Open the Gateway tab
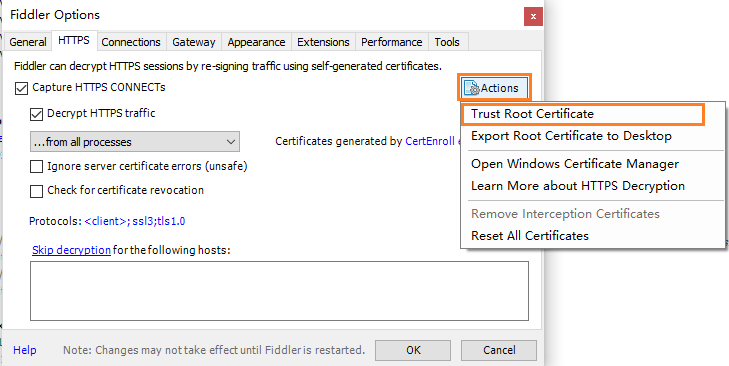This screenshot has width=729, height=366. point(194,42)
